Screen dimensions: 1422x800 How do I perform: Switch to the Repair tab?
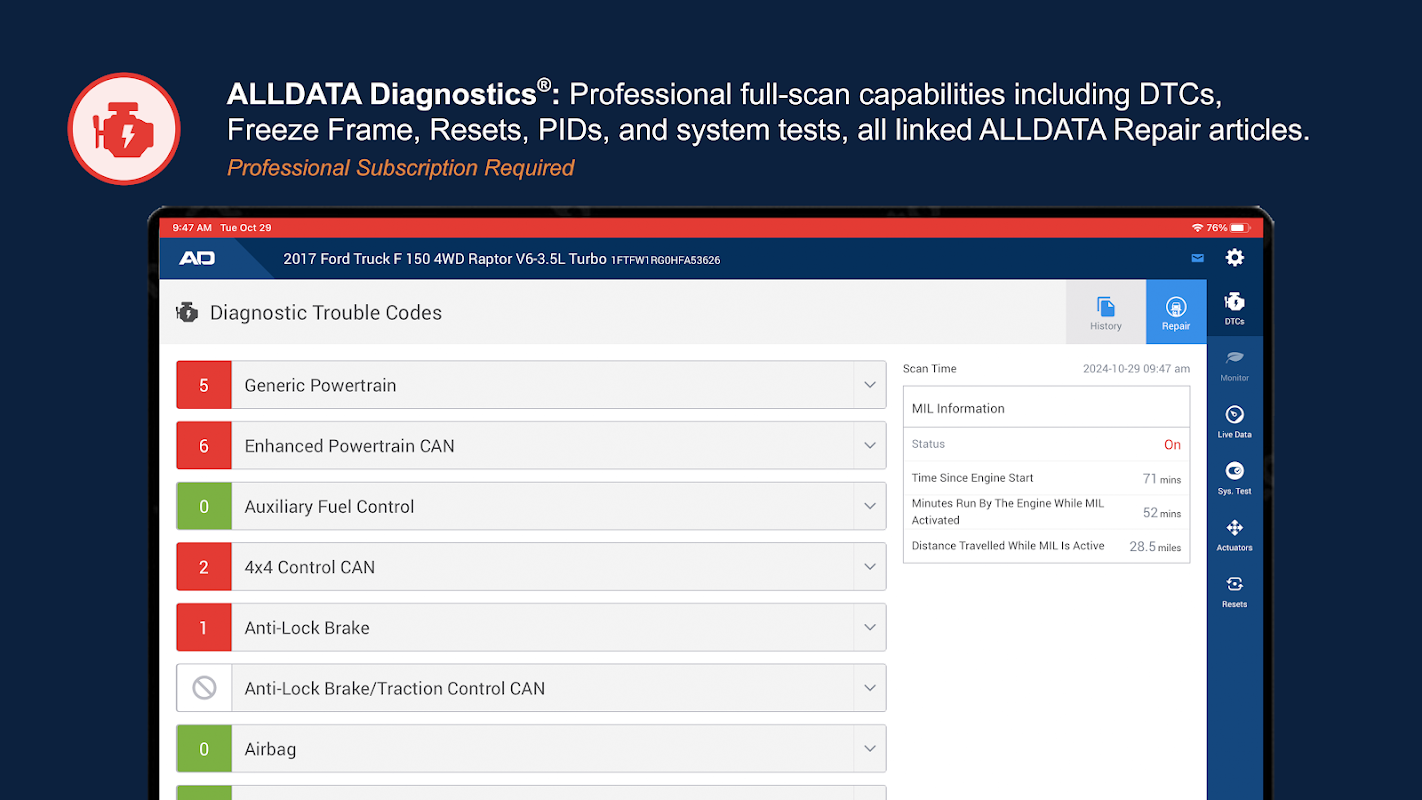(1176, 312)
